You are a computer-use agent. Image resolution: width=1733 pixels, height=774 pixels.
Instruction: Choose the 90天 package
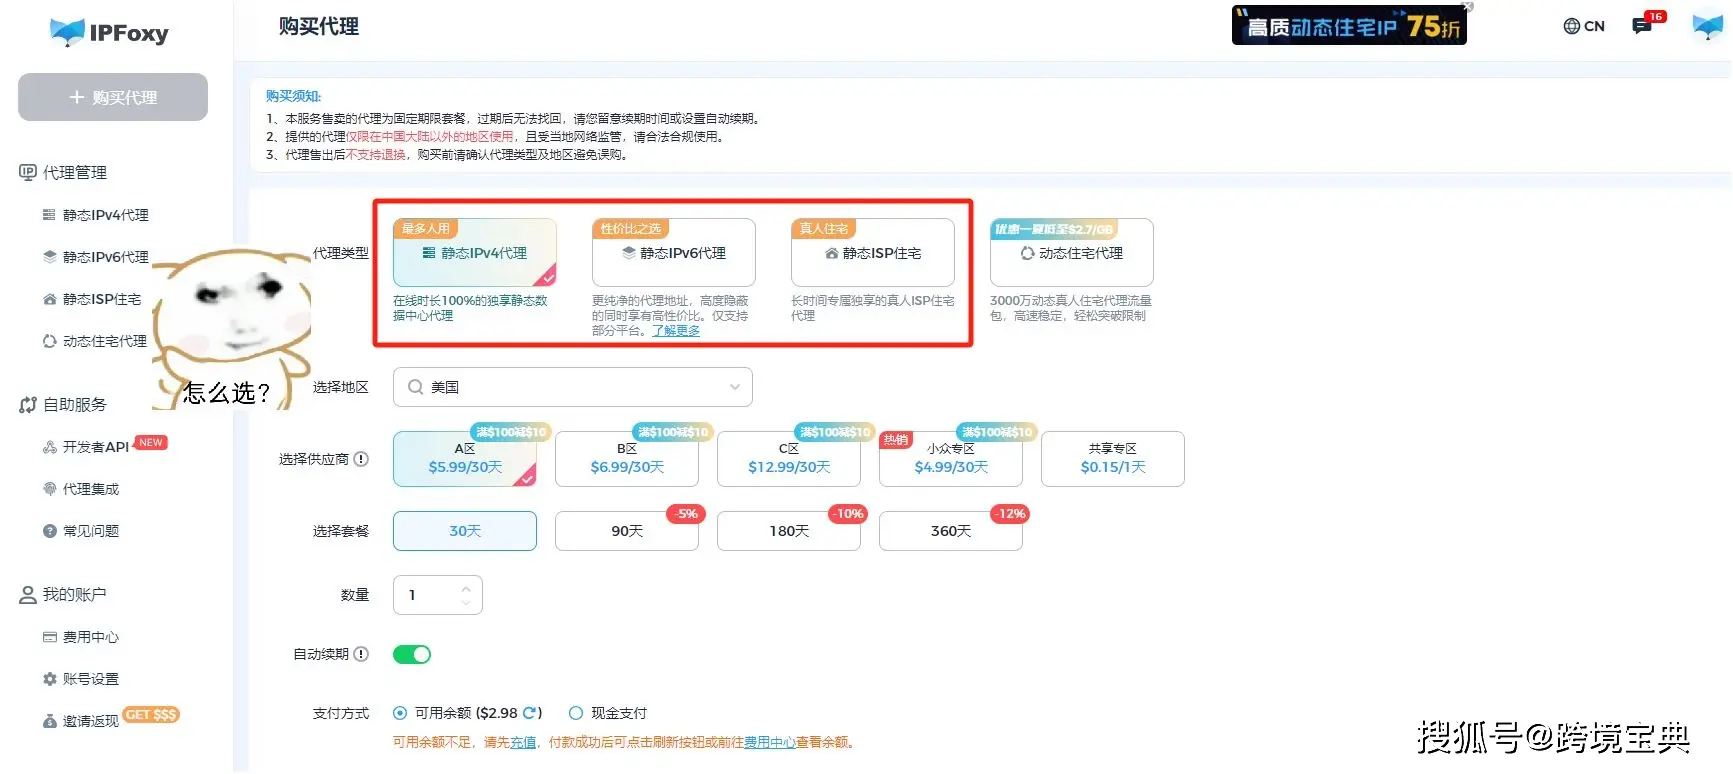tap(627, 531)
